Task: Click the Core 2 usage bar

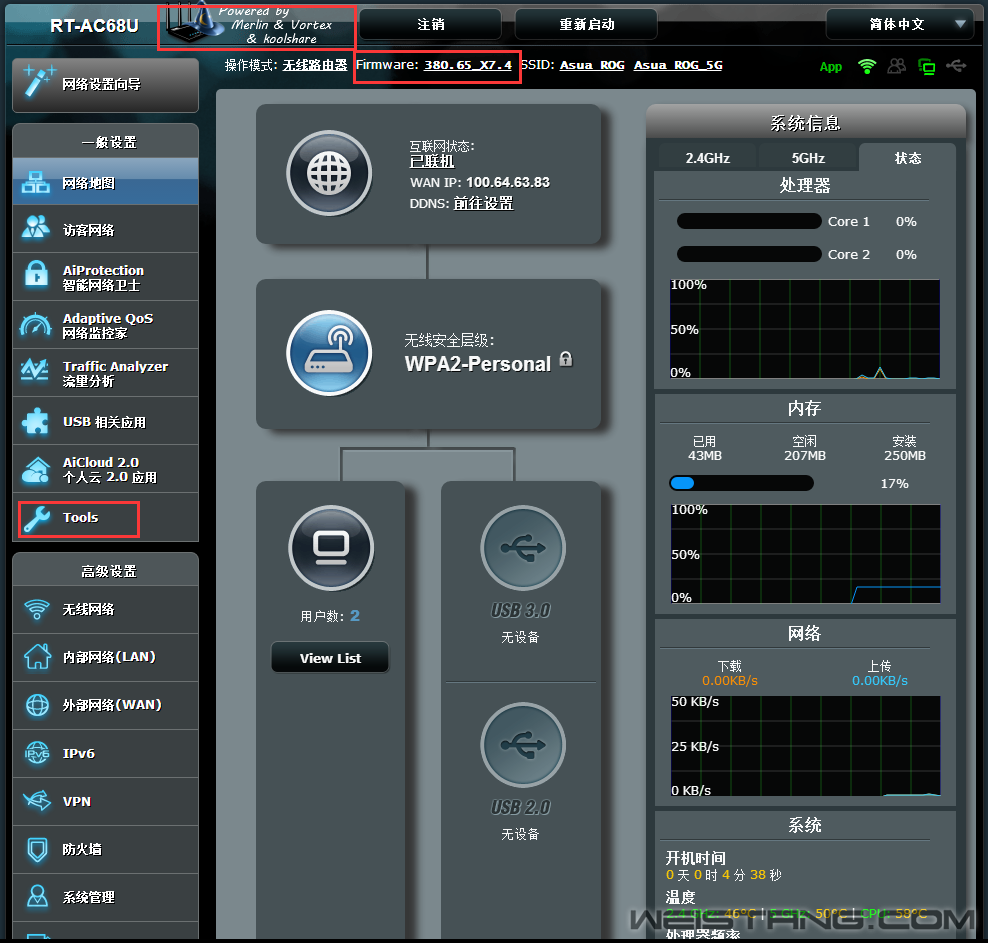Action: [x=749, y=254]
